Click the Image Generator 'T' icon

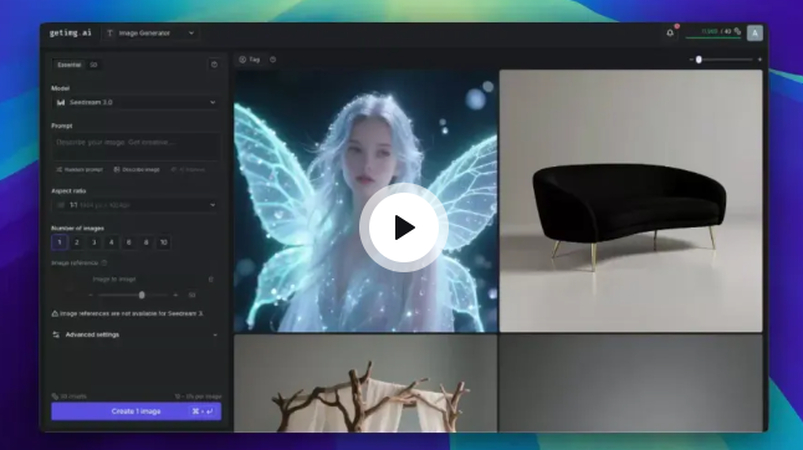pyautogui.click(x=110, y=33)
